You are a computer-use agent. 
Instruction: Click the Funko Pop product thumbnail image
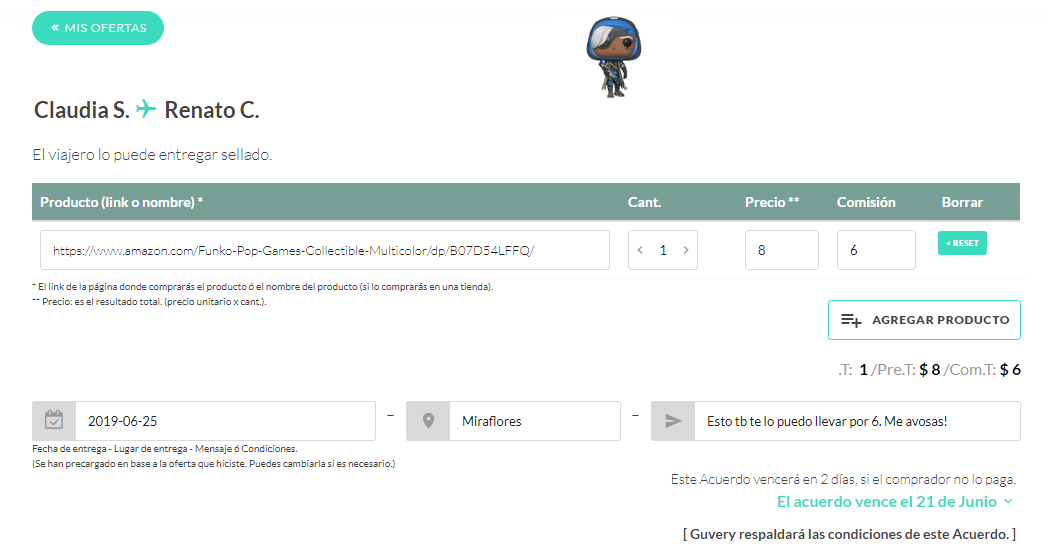click(x=614, y=57)
